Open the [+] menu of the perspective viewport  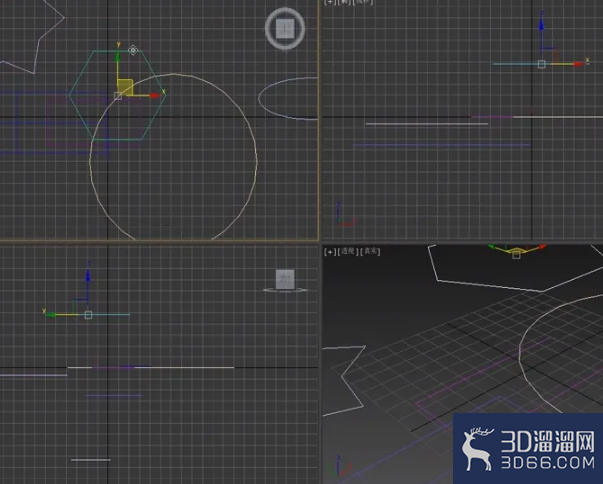click(x=330, y=252)
